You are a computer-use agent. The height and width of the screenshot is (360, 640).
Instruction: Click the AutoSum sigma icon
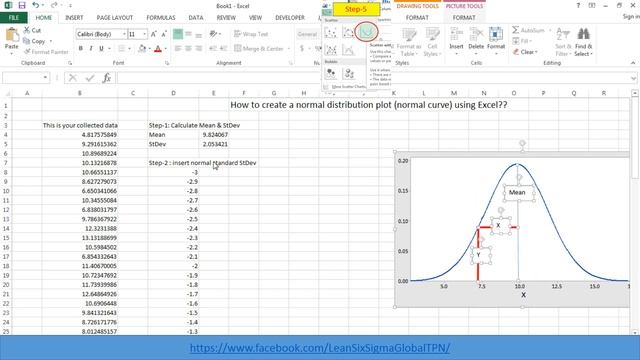click(516, 30)
